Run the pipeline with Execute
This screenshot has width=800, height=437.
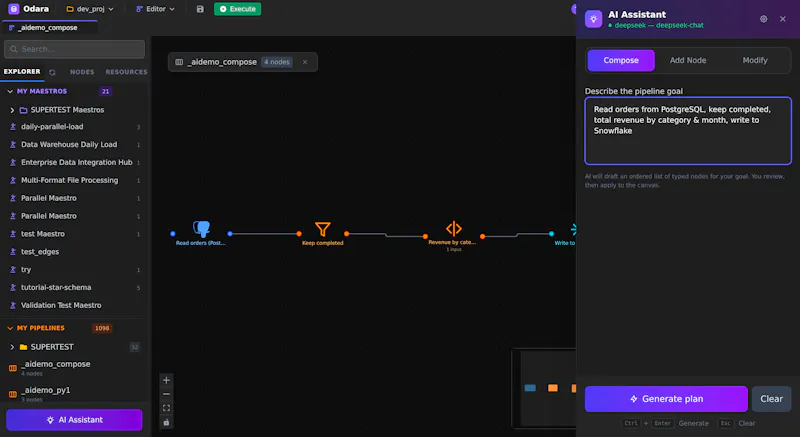237,9
